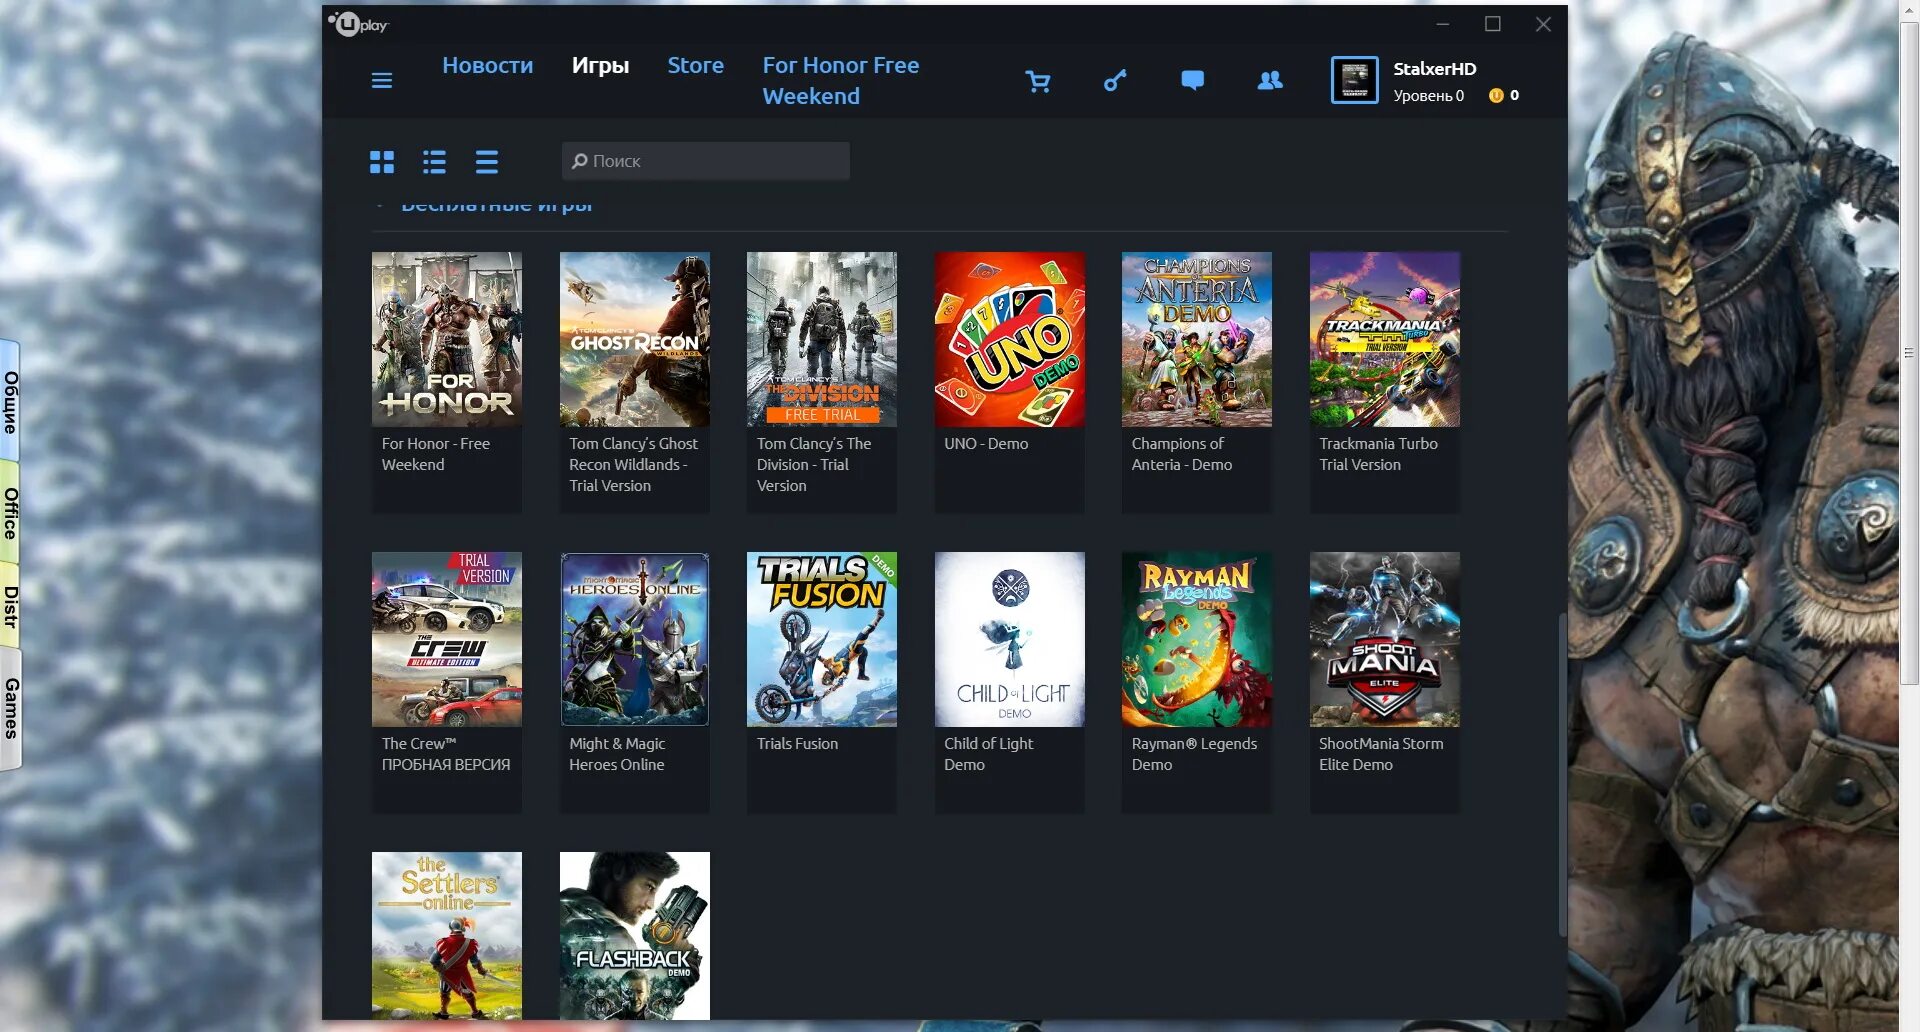Click 'The Crew ПРОБНАЯ ВЕРСИЯ' title text
1920x1032 pixels.
tap(446, 754)
